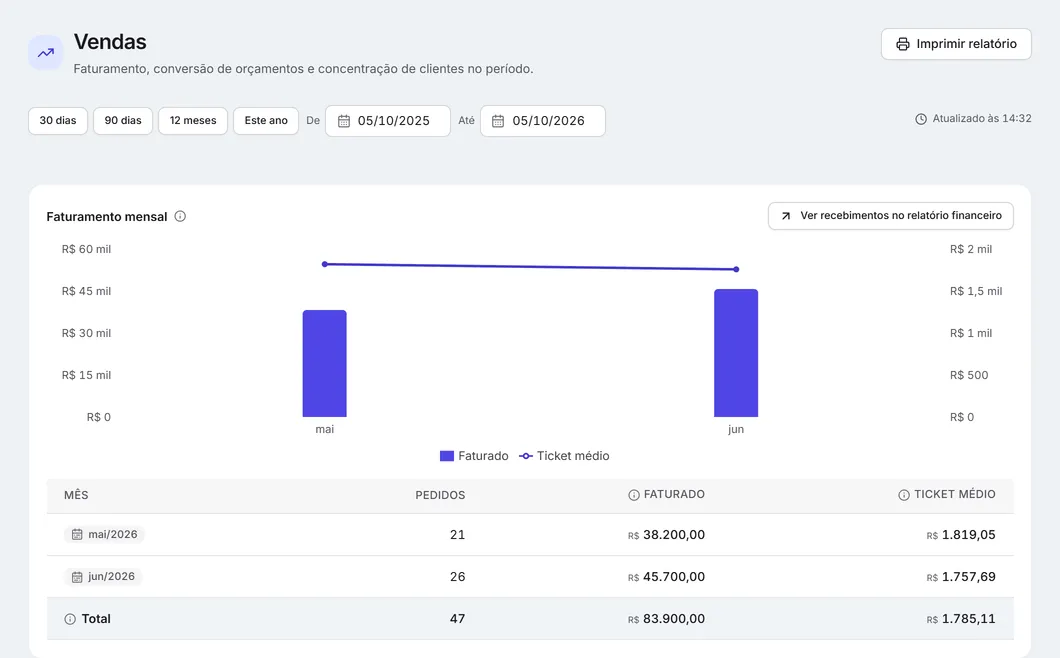Click the printer icon in Imprimir relatório
The width and height of the screenshot is (1060, 658).
902,44
